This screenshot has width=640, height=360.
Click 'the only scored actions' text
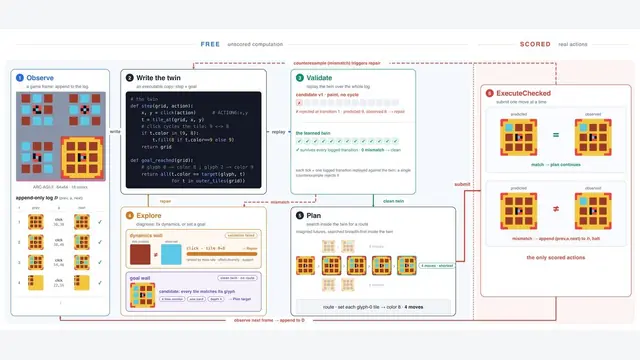pos(556,258)
